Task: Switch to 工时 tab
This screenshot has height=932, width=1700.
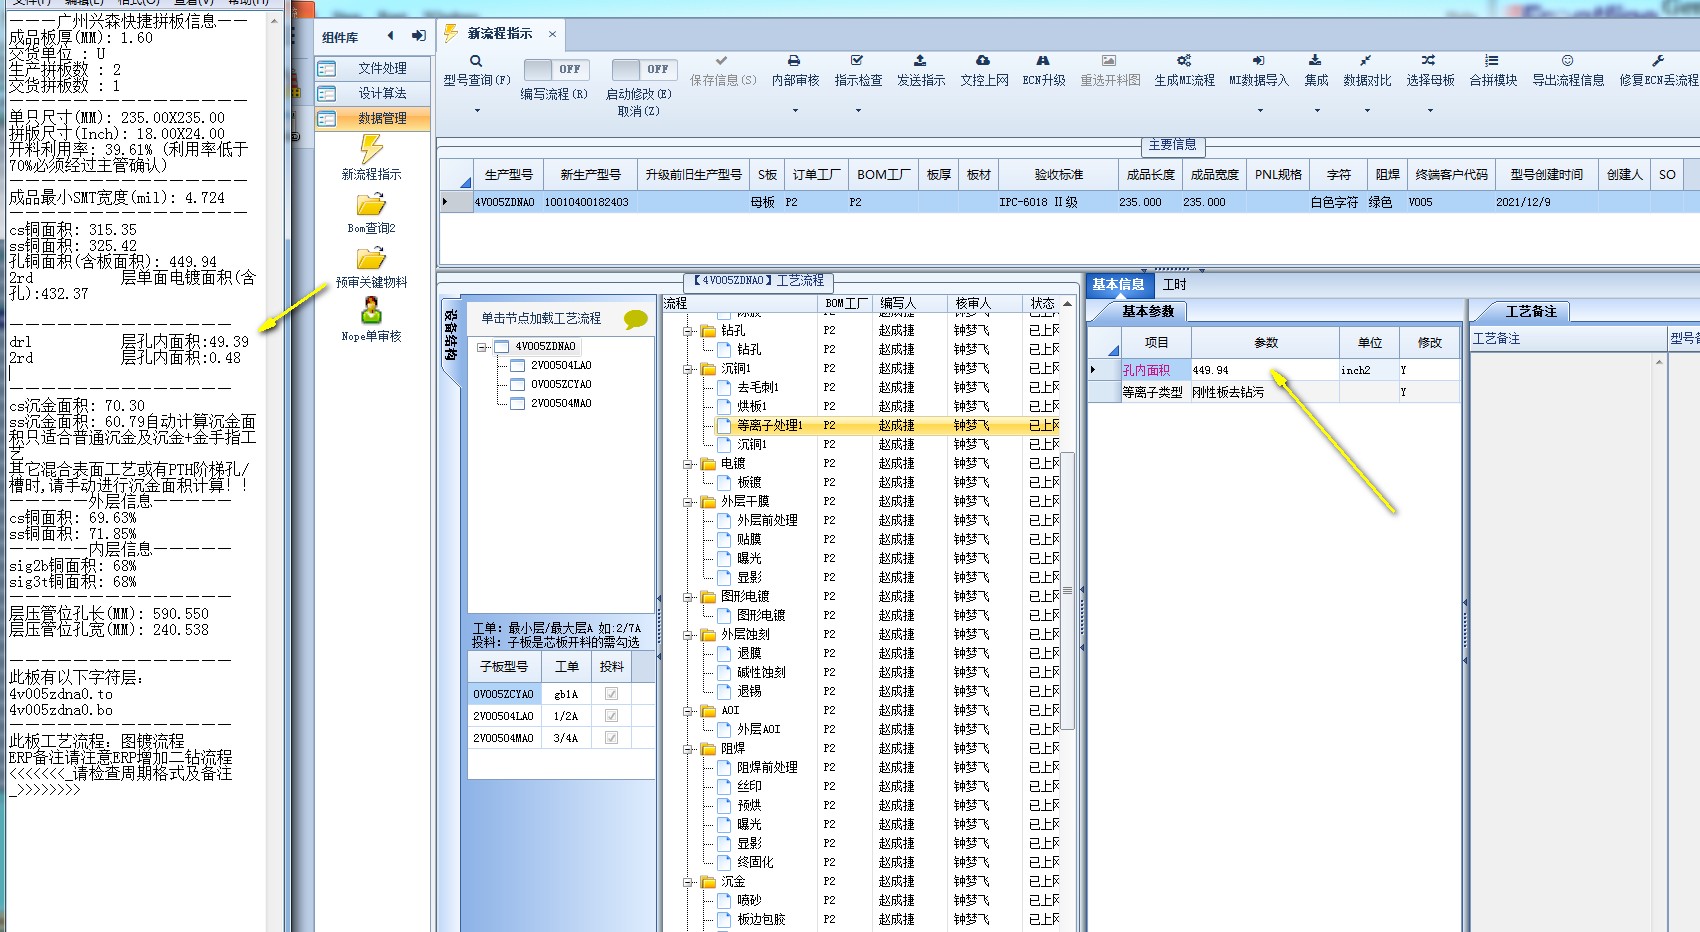Action: [1174, 285]
